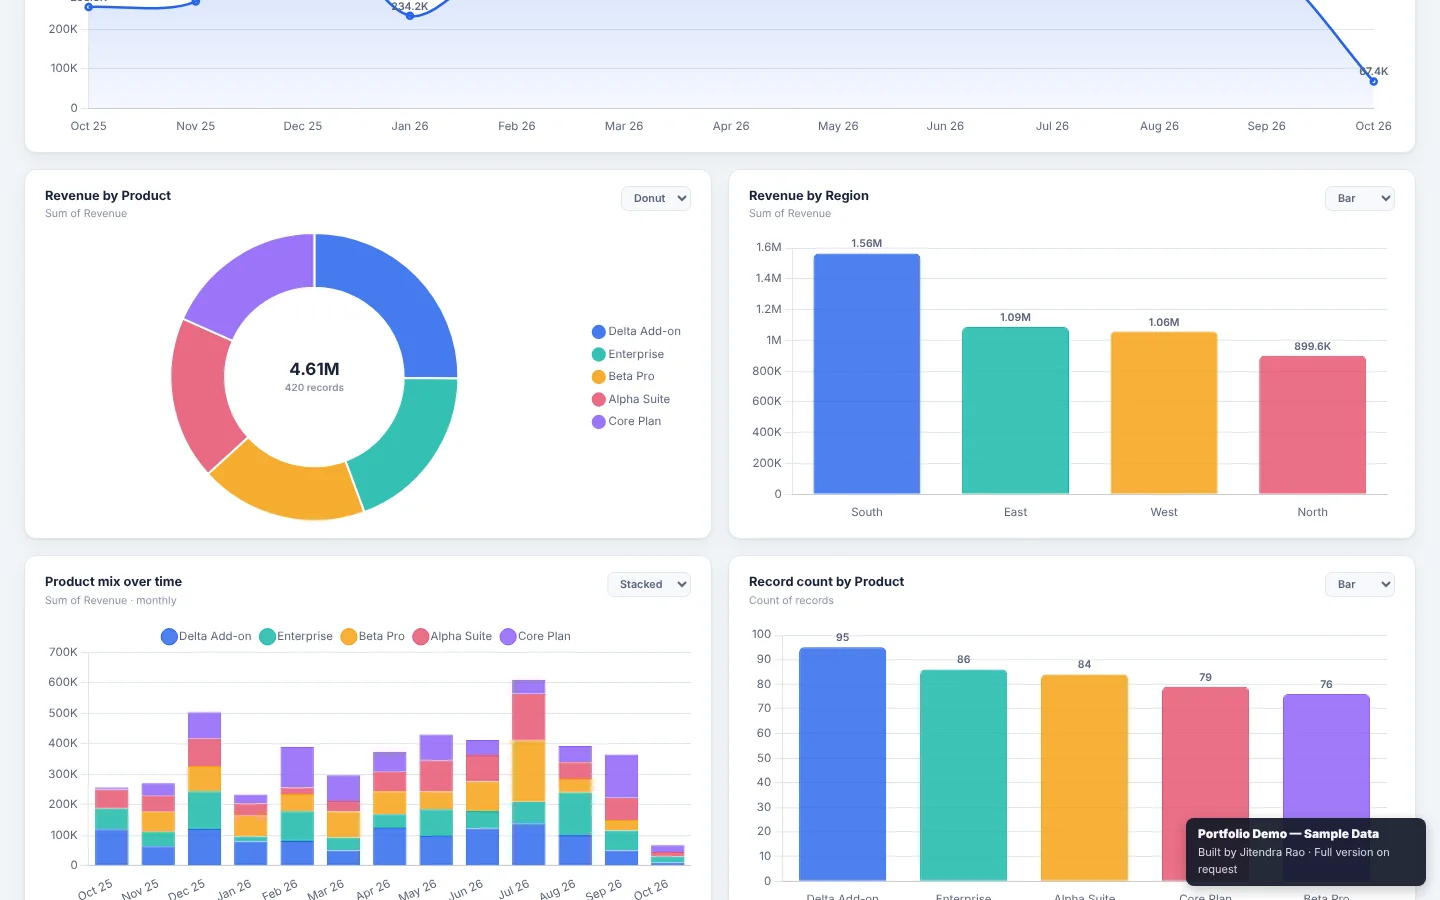Click the Dec 25 stacked bar
This screenshot has width=1440, height=900.
coord(204,789)
